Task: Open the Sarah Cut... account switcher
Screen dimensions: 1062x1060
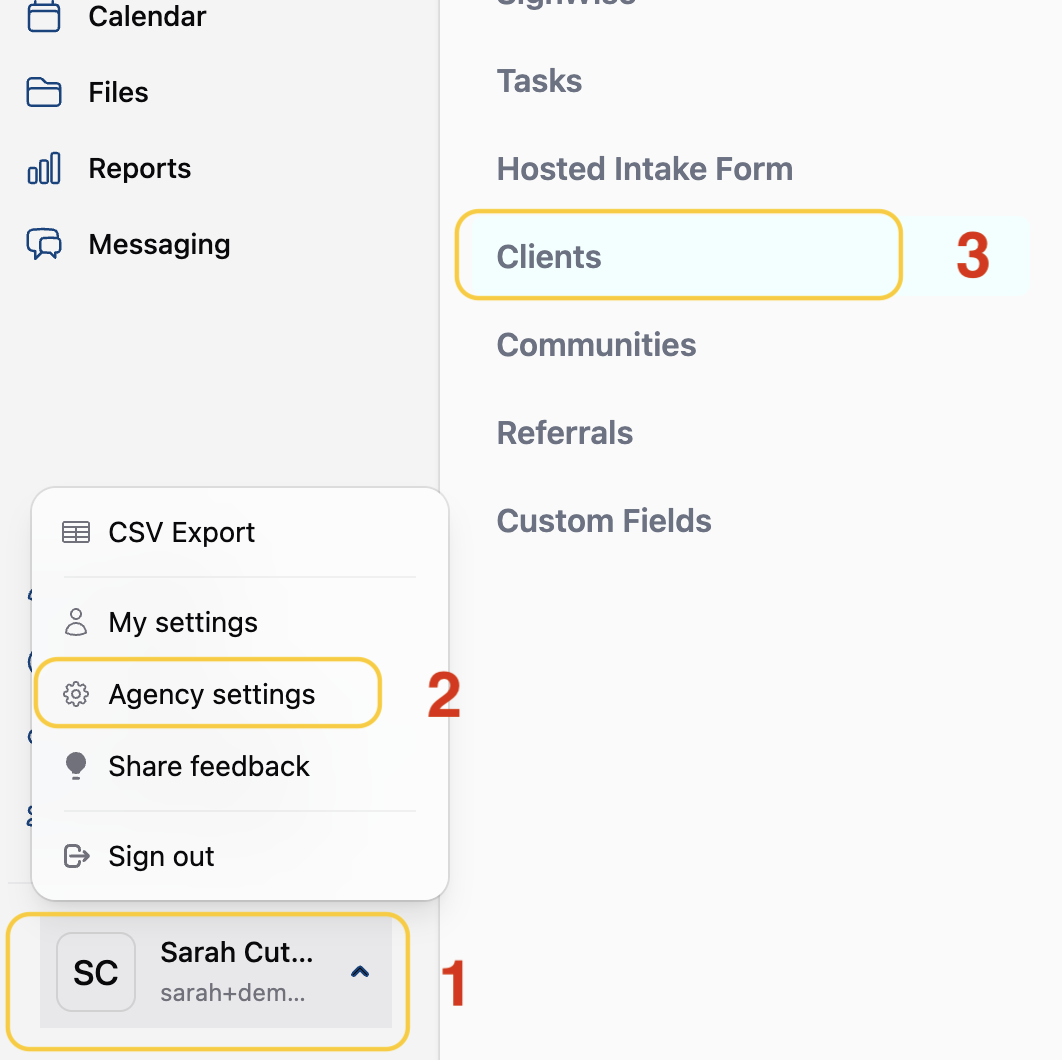Action: pyautogui.click(x=236, y=970)
